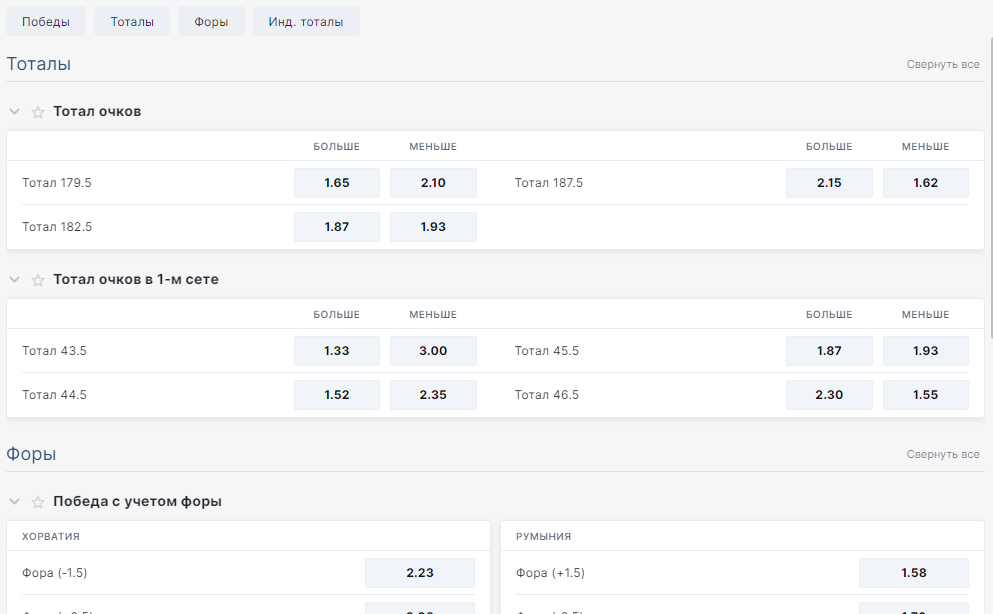Click the Тотал 182.5 row label
The width and height of the screenshot is (993, 614).
[57, 227]
